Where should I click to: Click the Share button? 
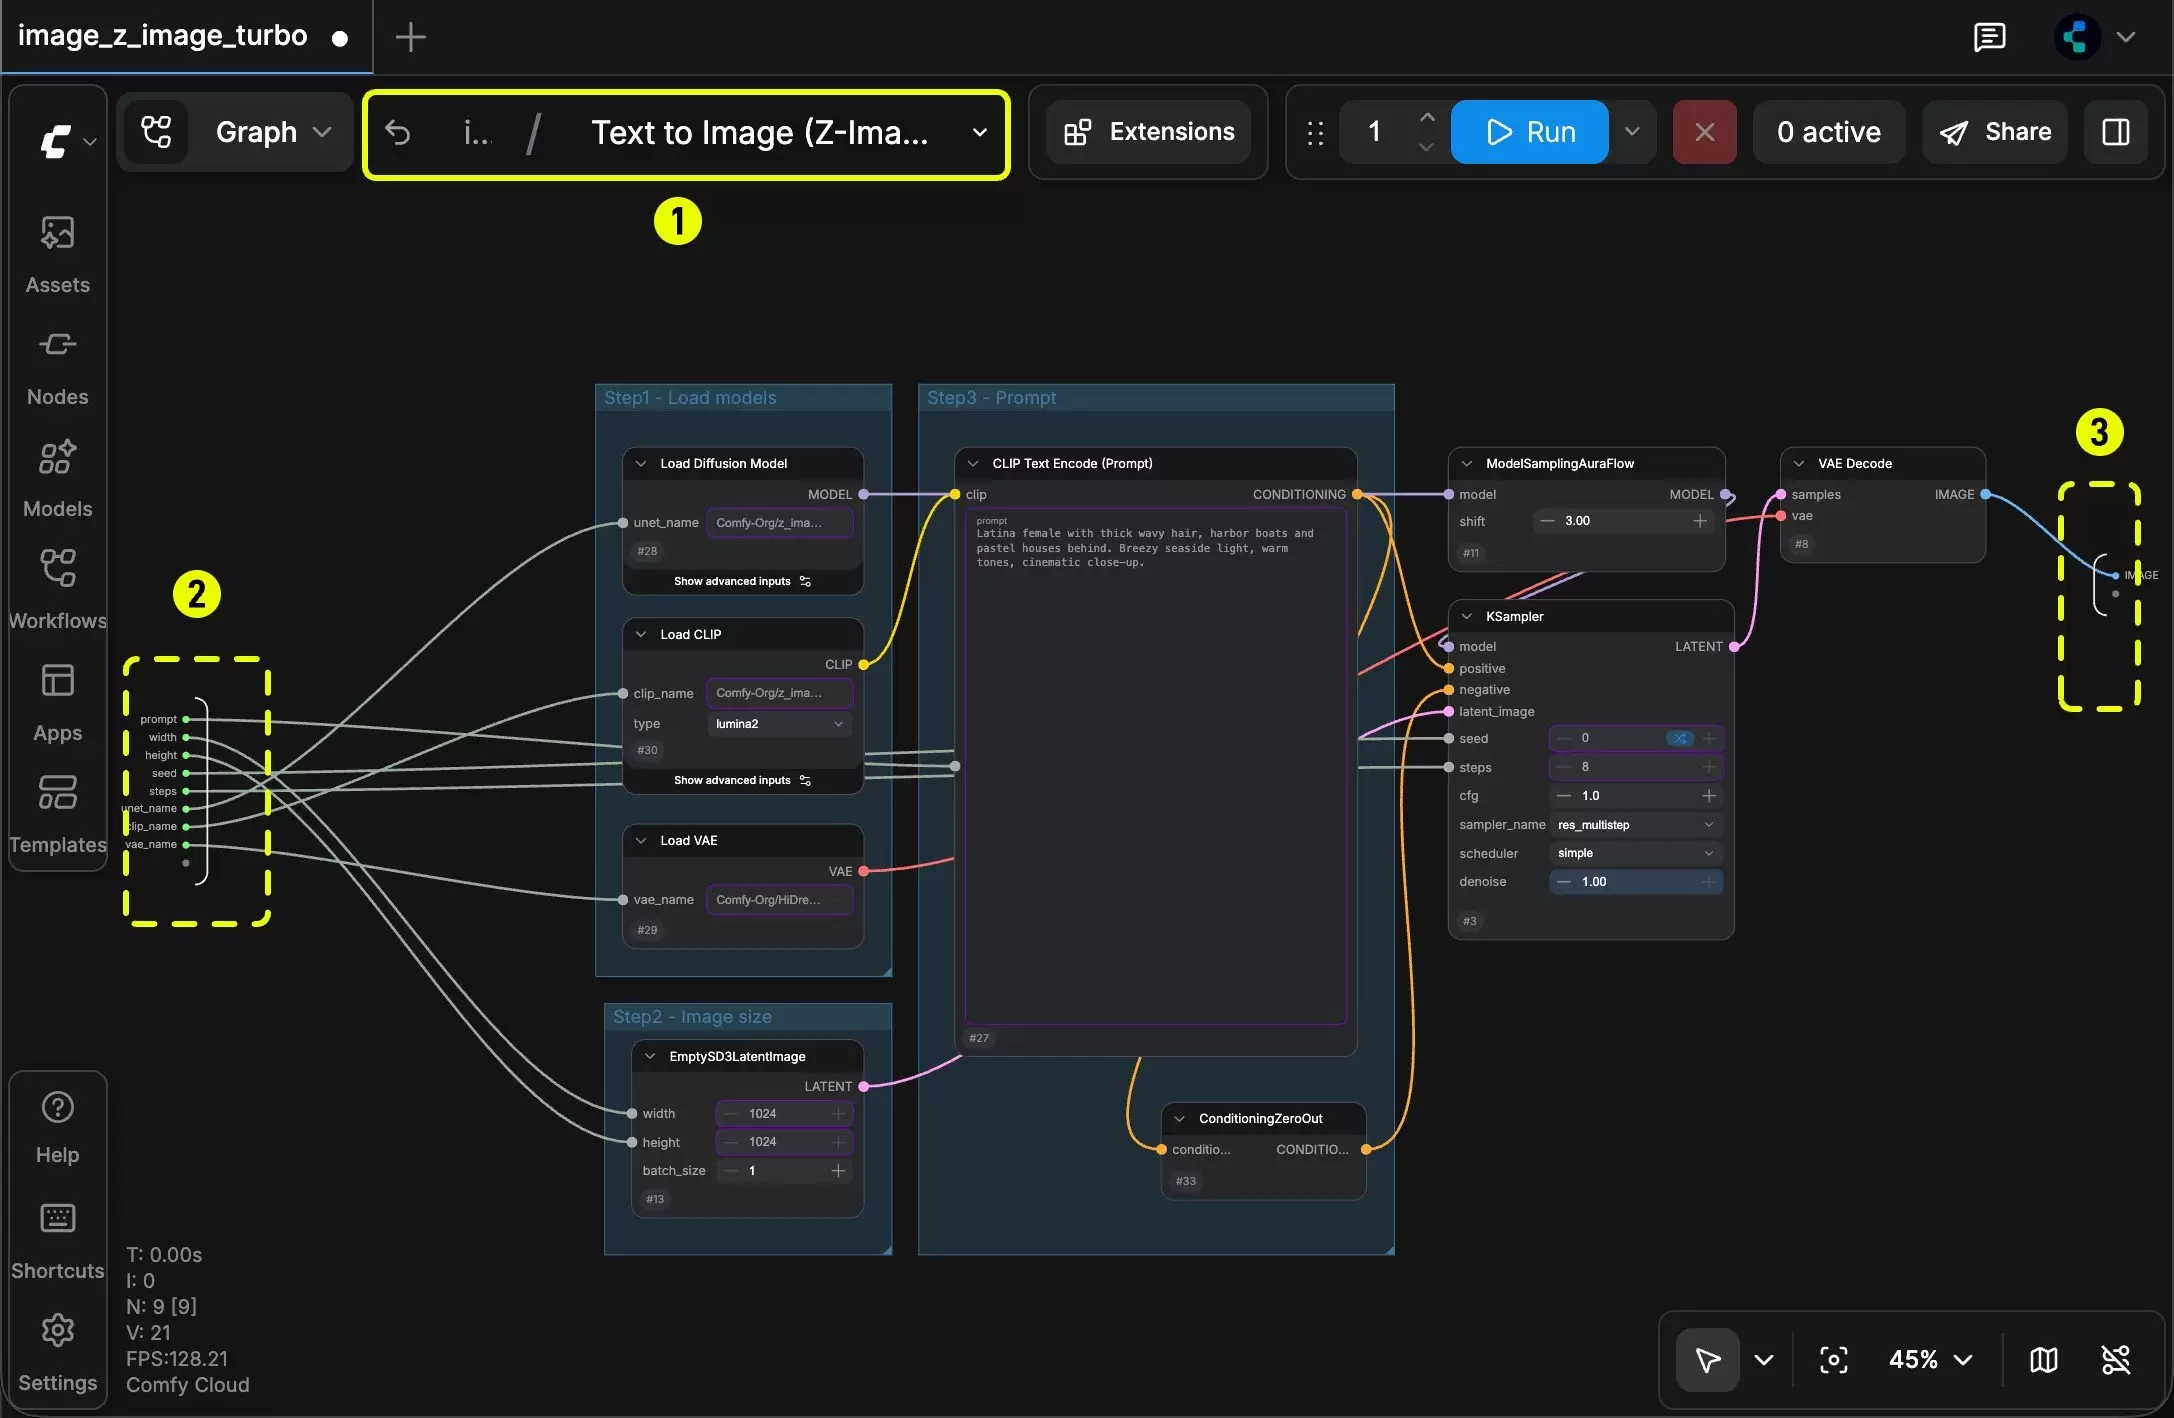tap(1995, 132)
